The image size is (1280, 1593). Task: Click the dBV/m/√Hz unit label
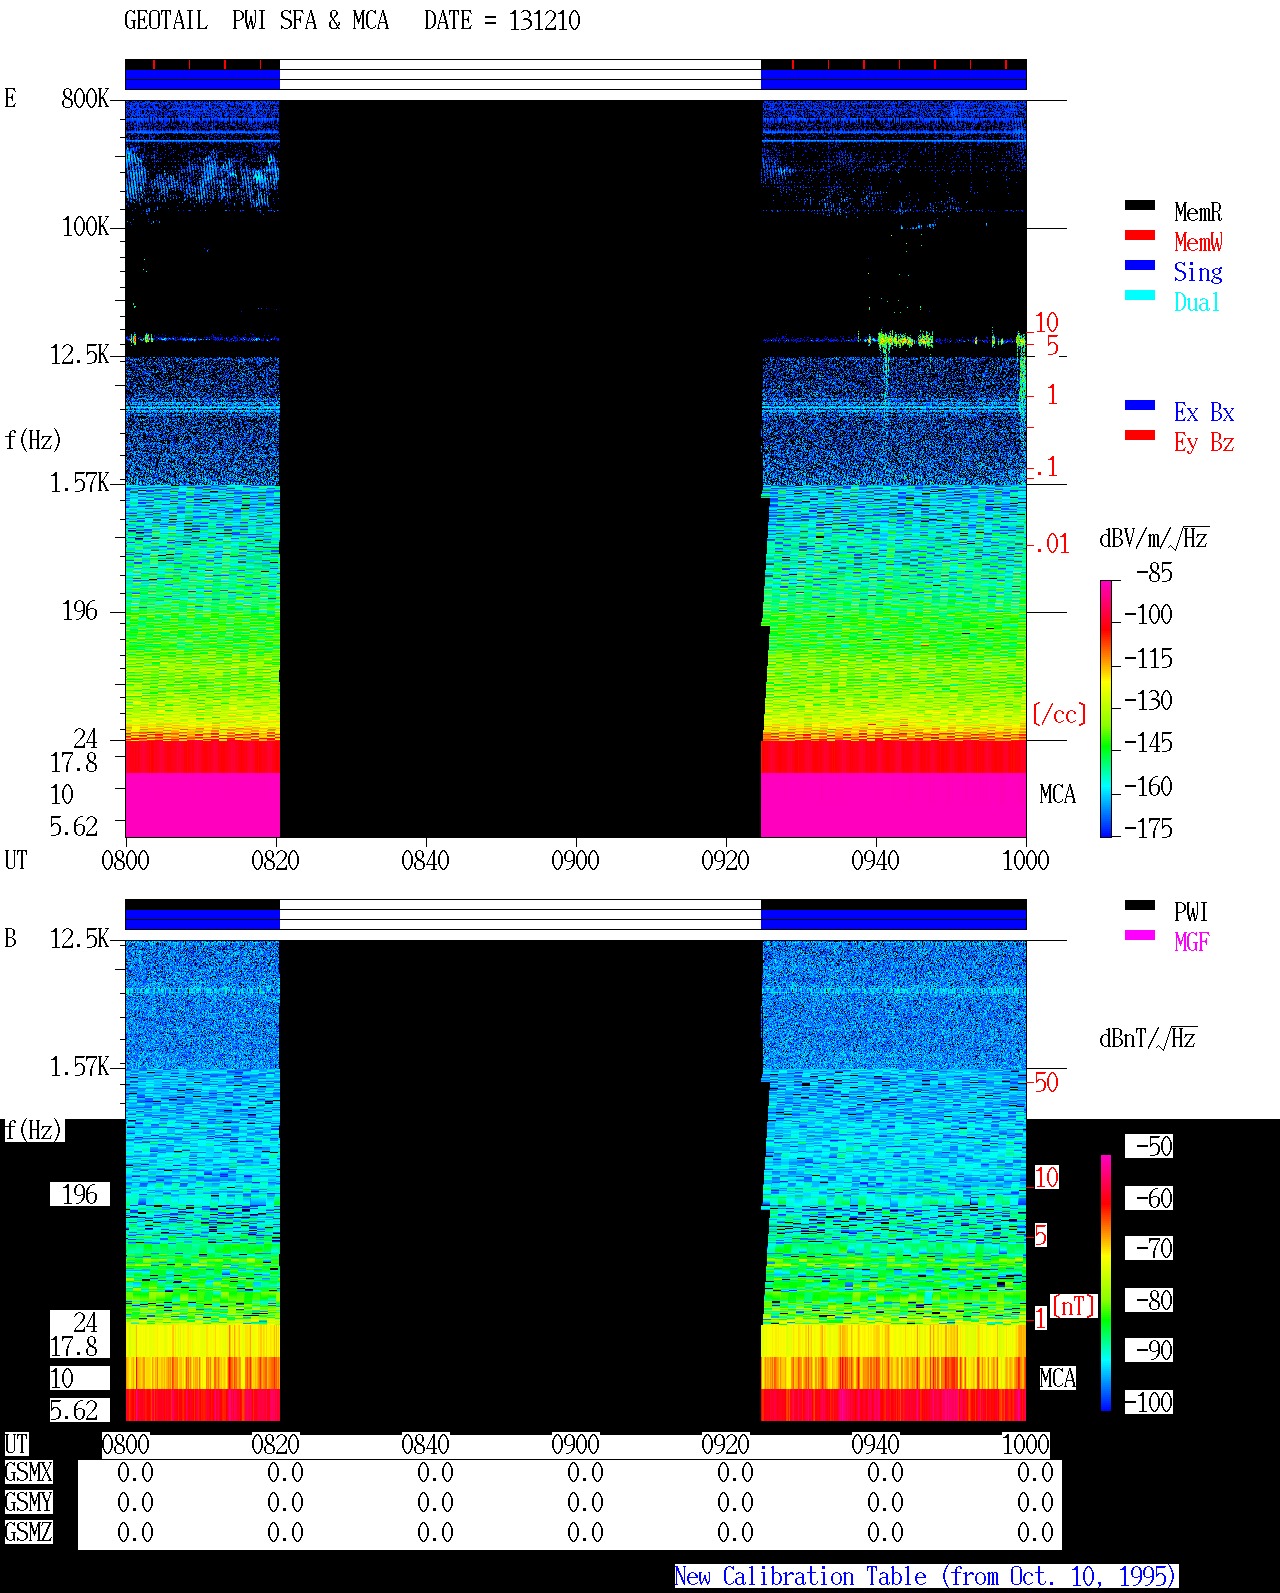click(1154, 538)
